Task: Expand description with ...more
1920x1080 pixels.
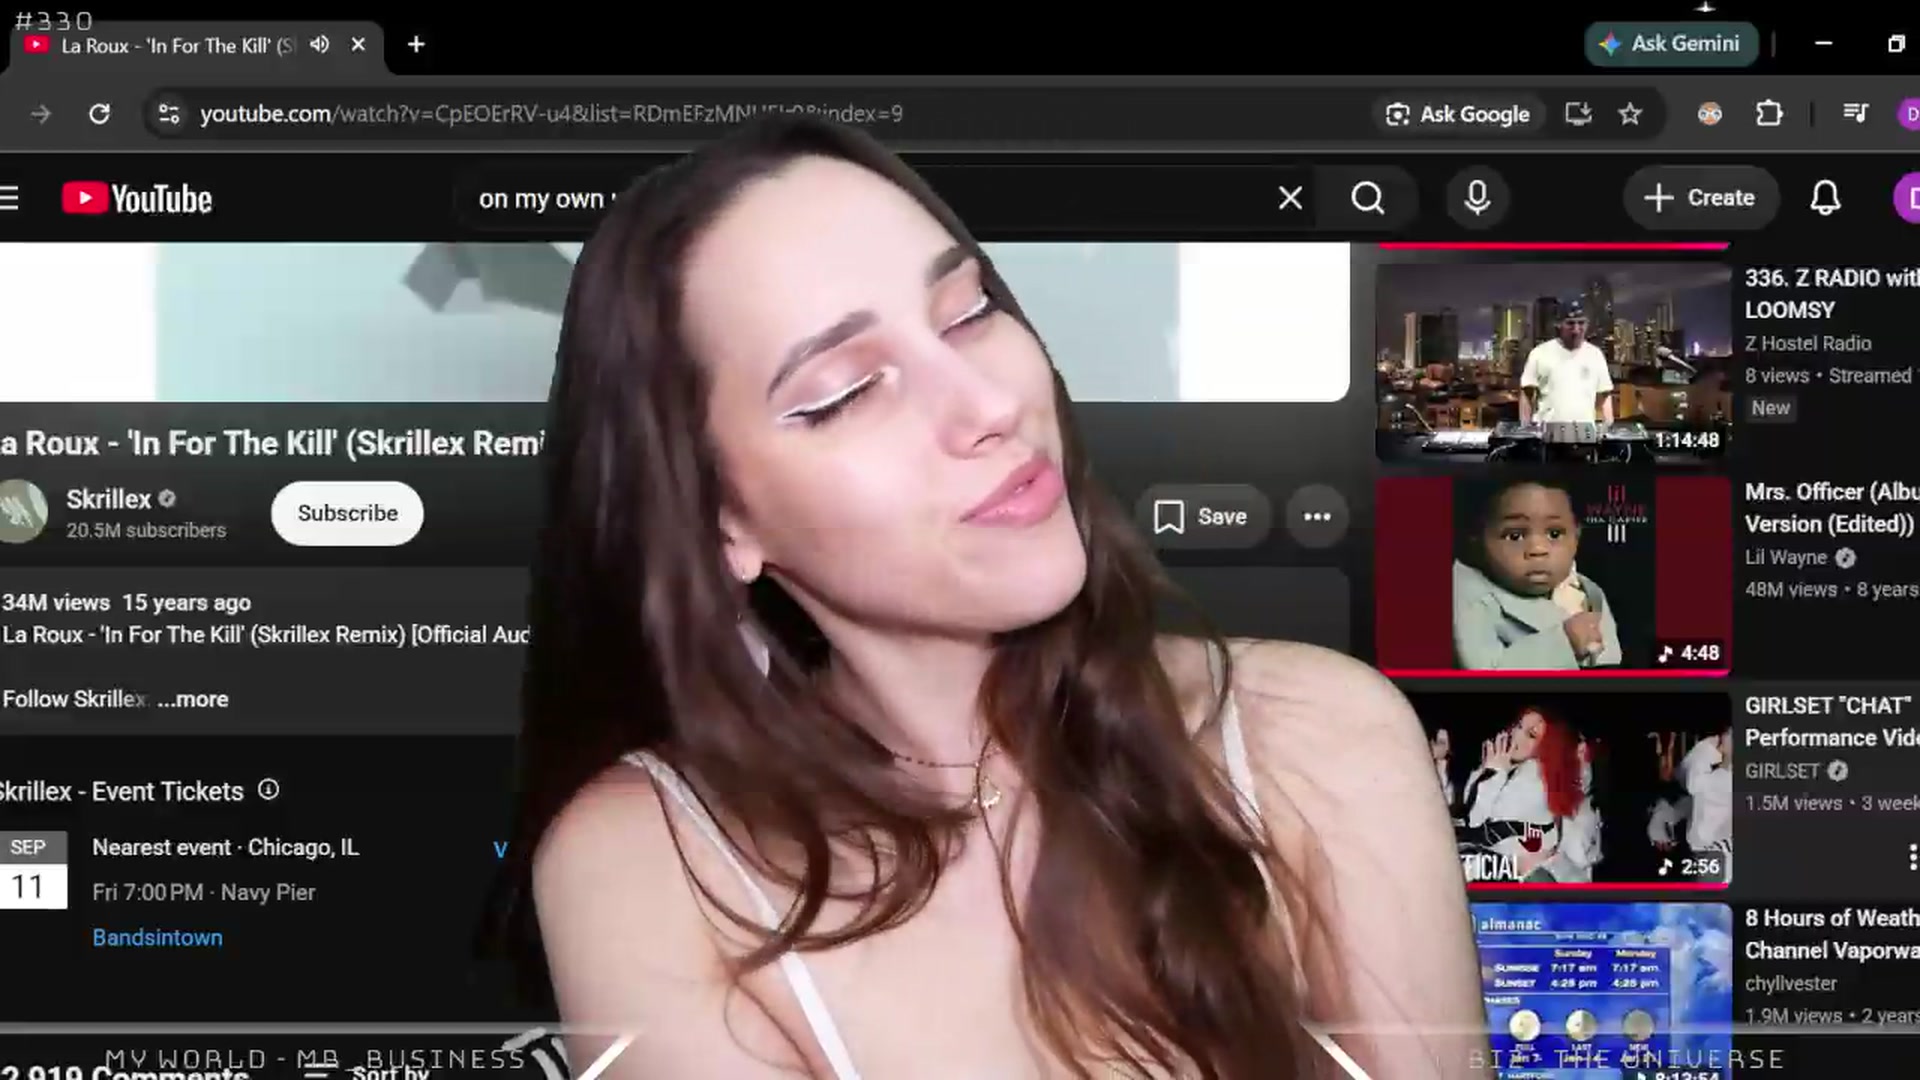Action: click(x=192, y=699)
